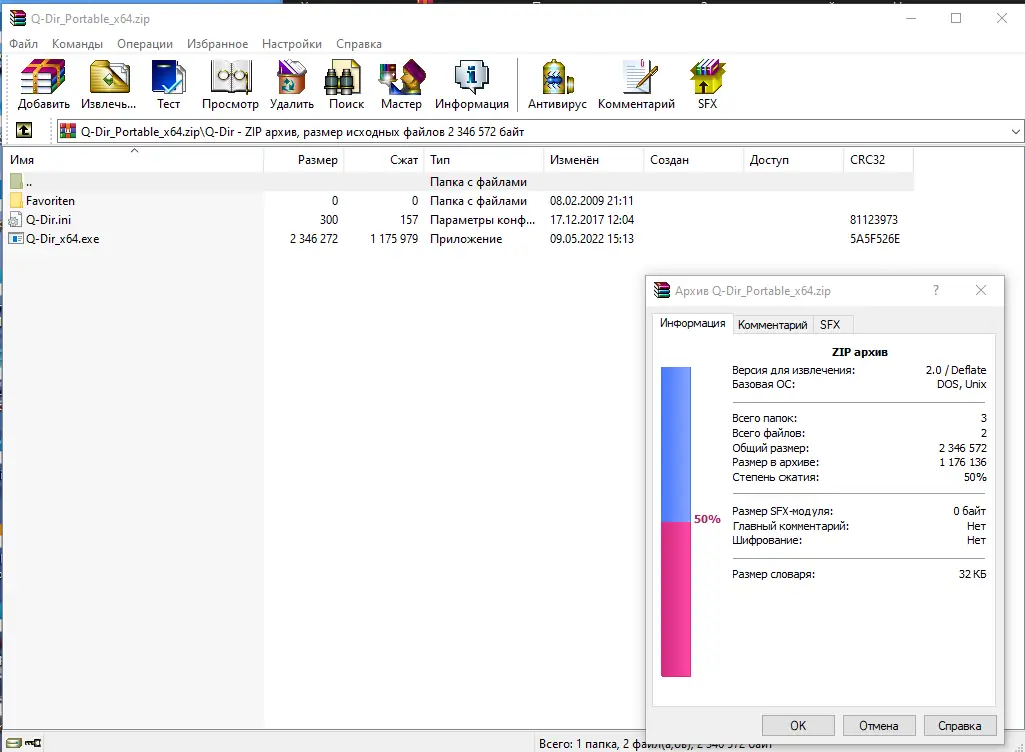Launch the Мастер (Wizard) tool
Viewport: 1025px width, 752px height.
401,84
